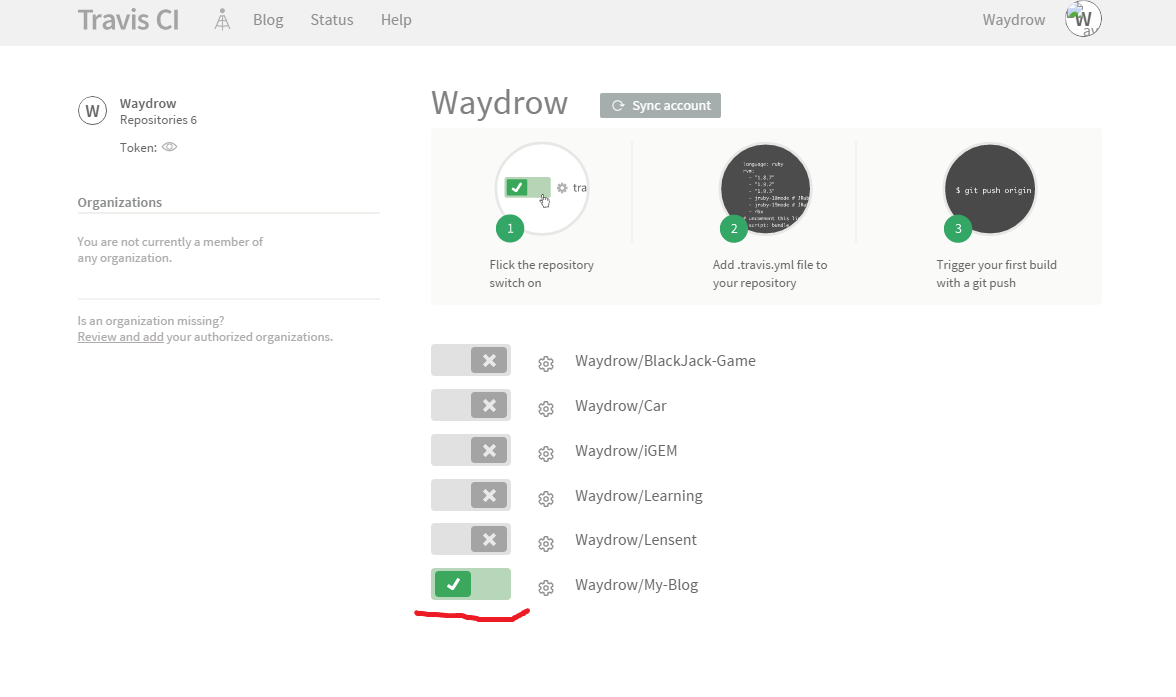Open the user avatar in top bar

[x=1083, y=19]
